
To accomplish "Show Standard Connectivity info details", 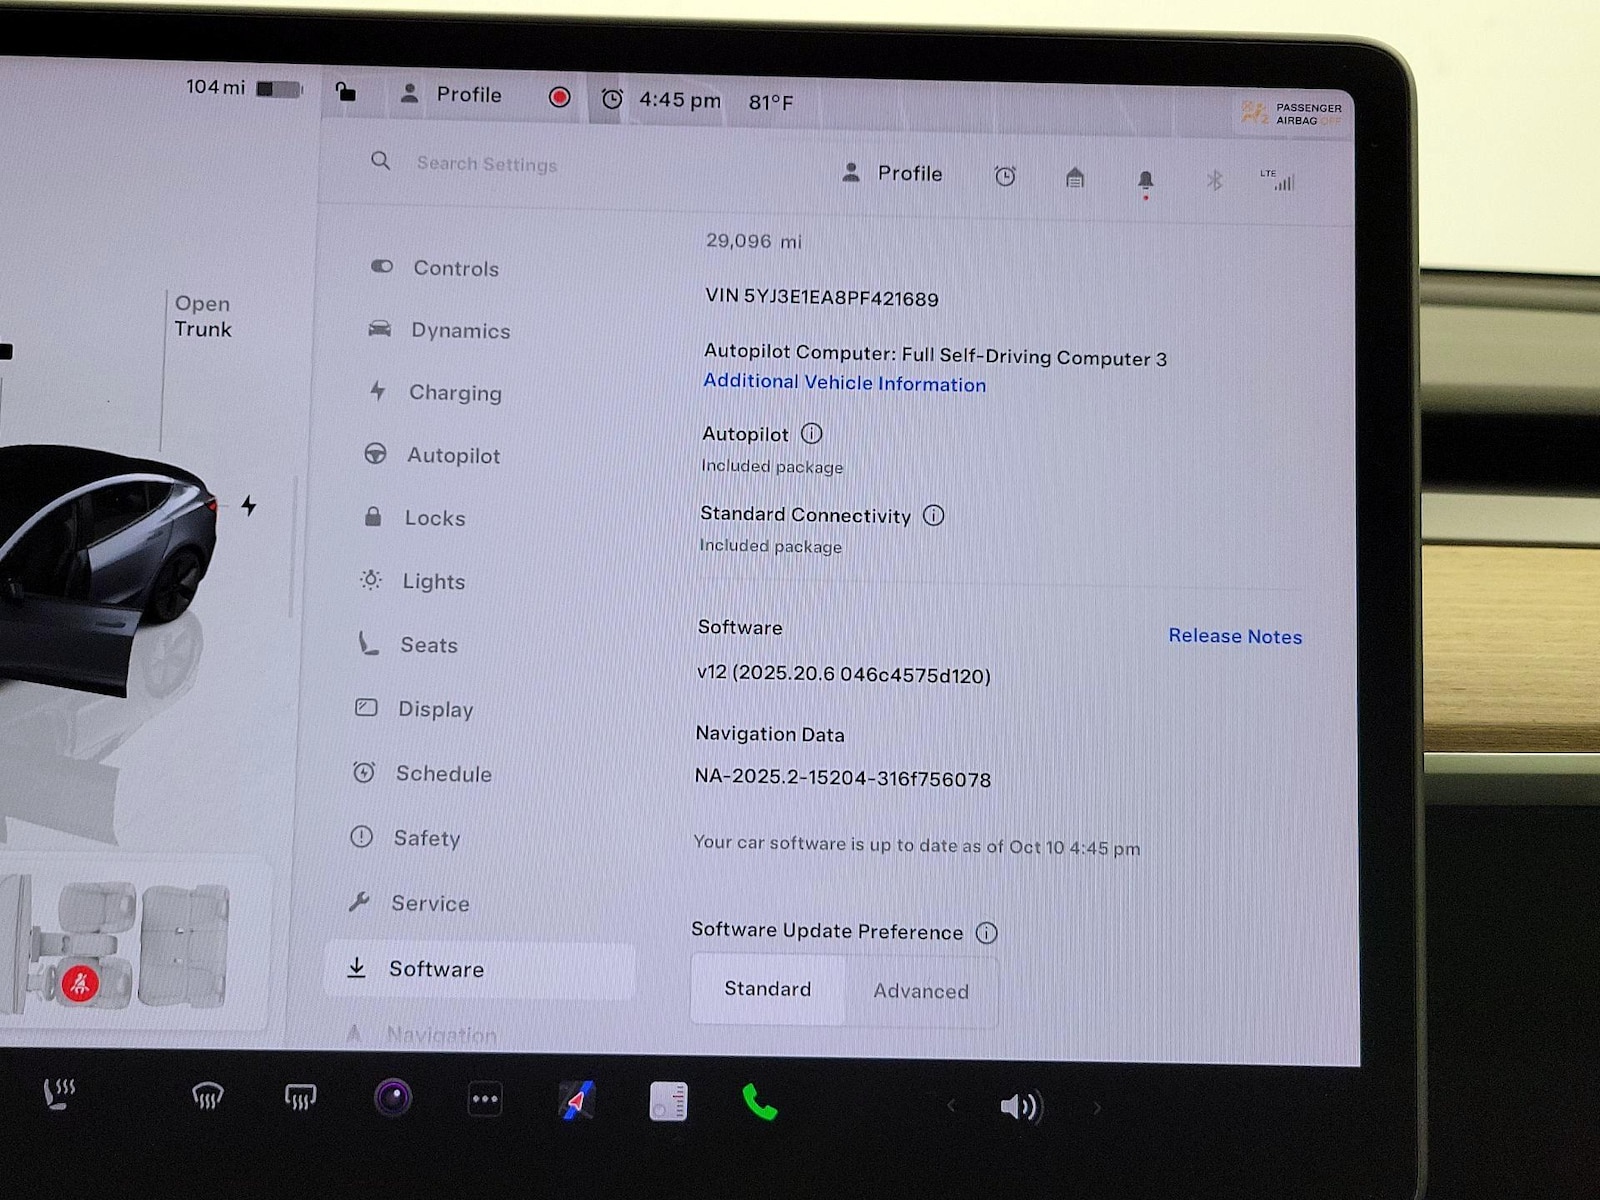I will click(x=933, y=515).
